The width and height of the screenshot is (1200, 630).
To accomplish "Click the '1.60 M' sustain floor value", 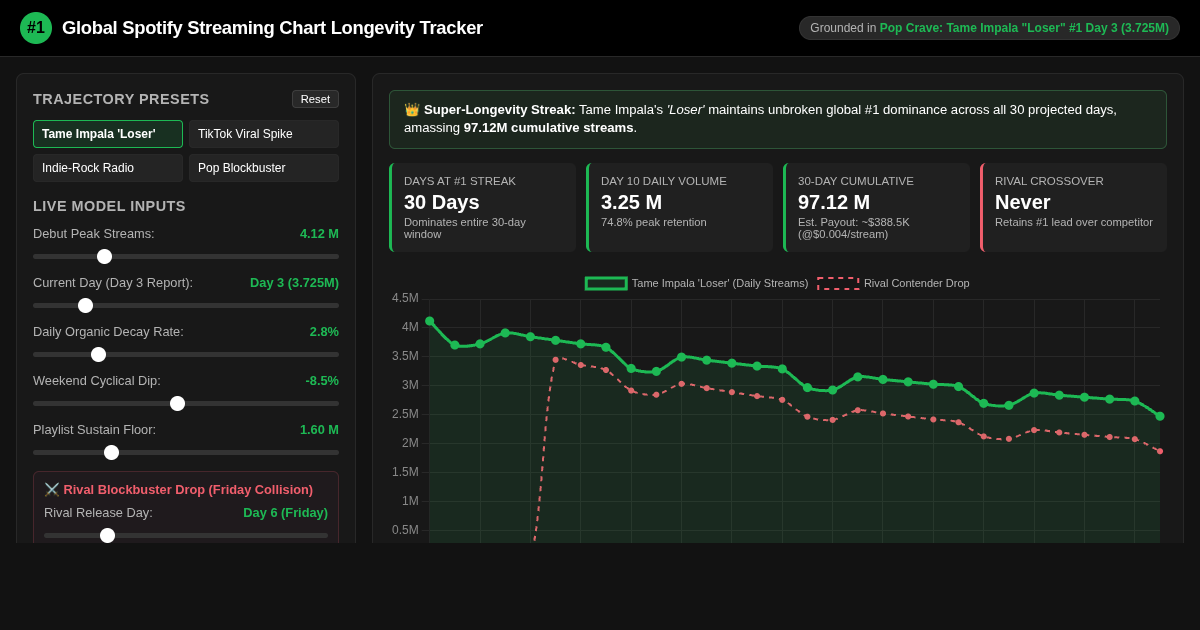I will 319,429.
